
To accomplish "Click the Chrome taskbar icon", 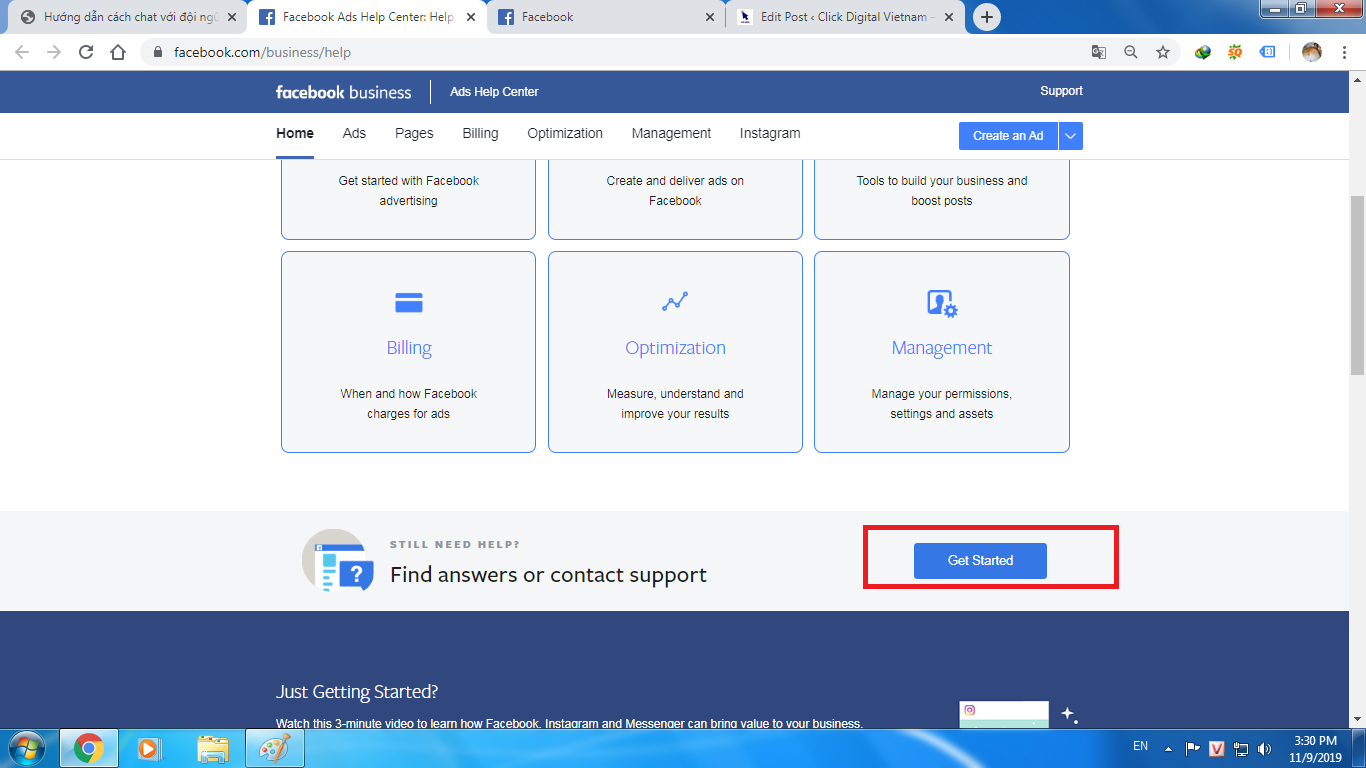I will point(89,748).
